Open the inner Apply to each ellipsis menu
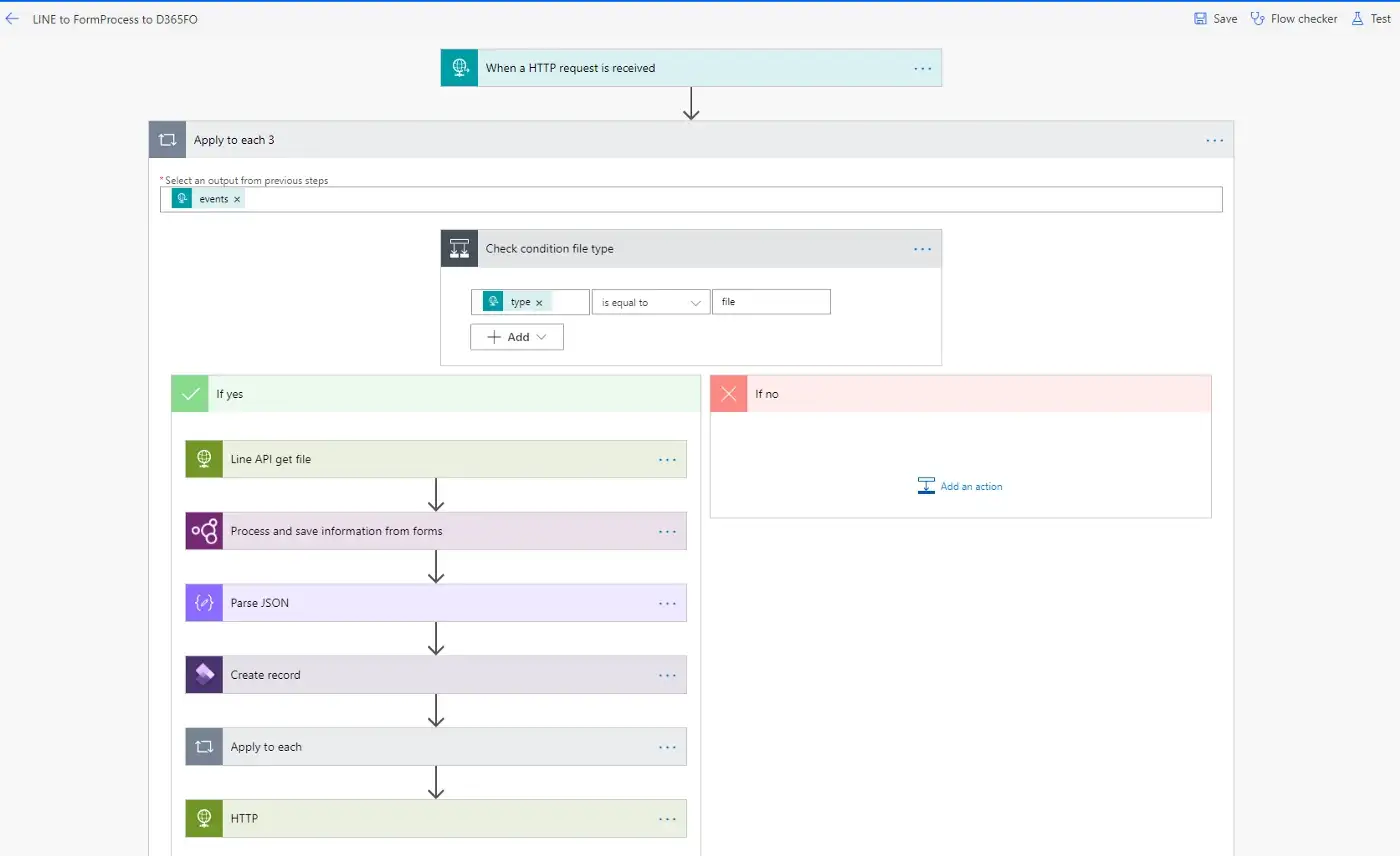 (668, 747)
